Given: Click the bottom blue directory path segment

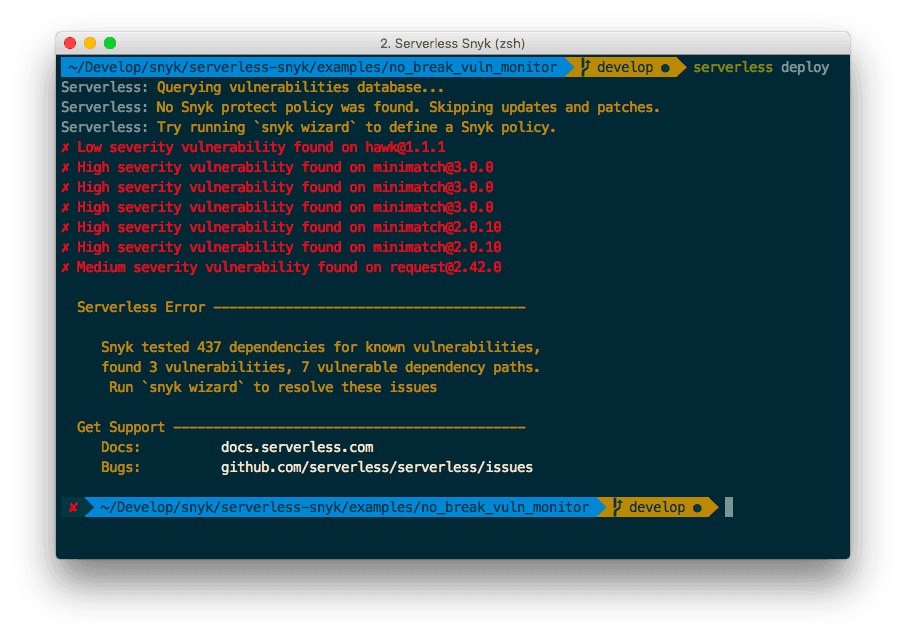Looking at the screenshot, I should [344, 507].
